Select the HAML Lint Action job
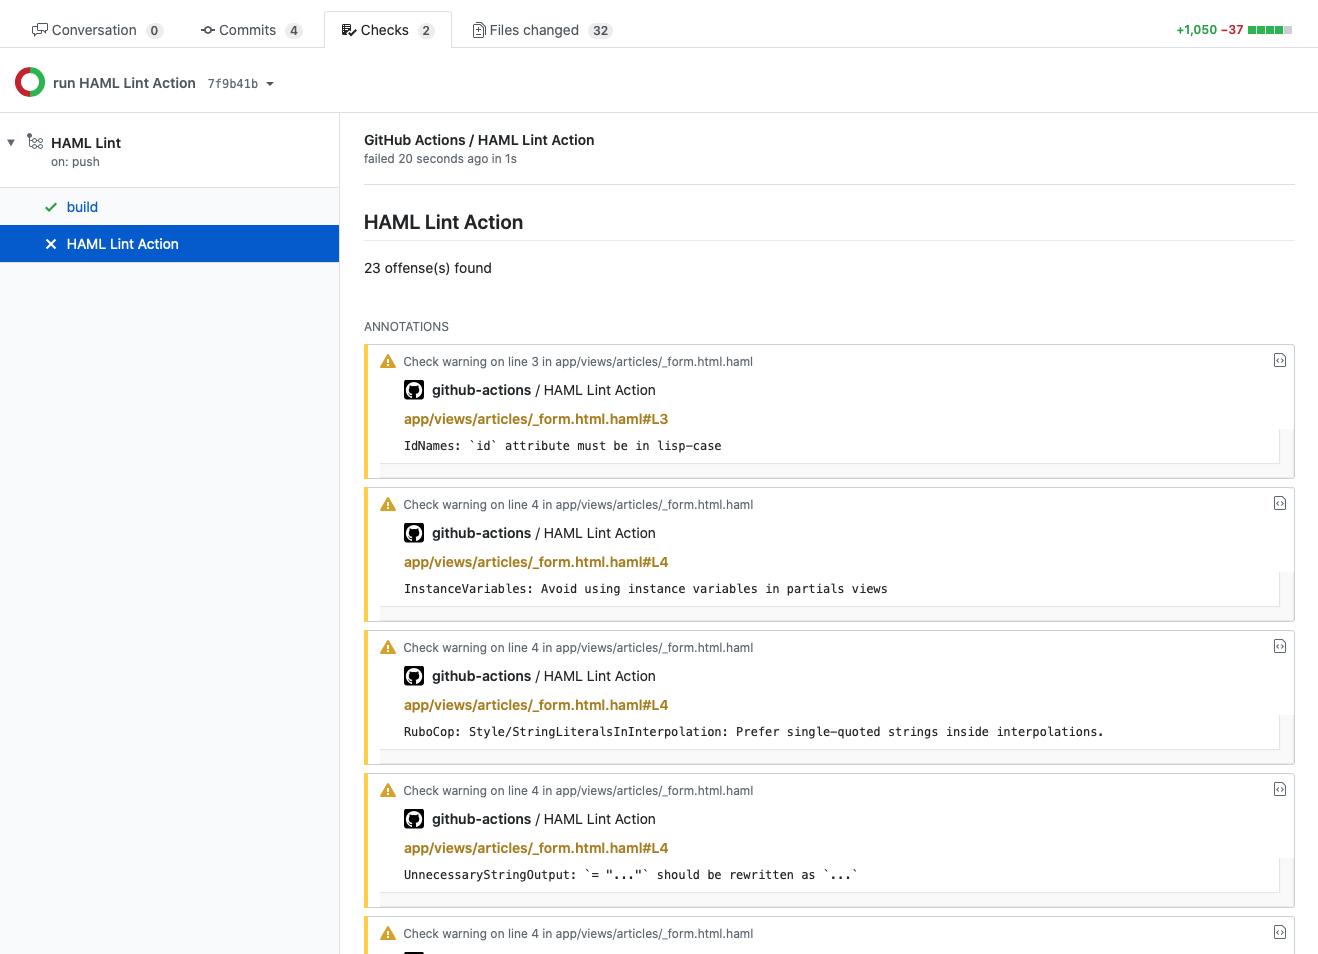Viewport: 1318px width, 954px height. (170, 244)
